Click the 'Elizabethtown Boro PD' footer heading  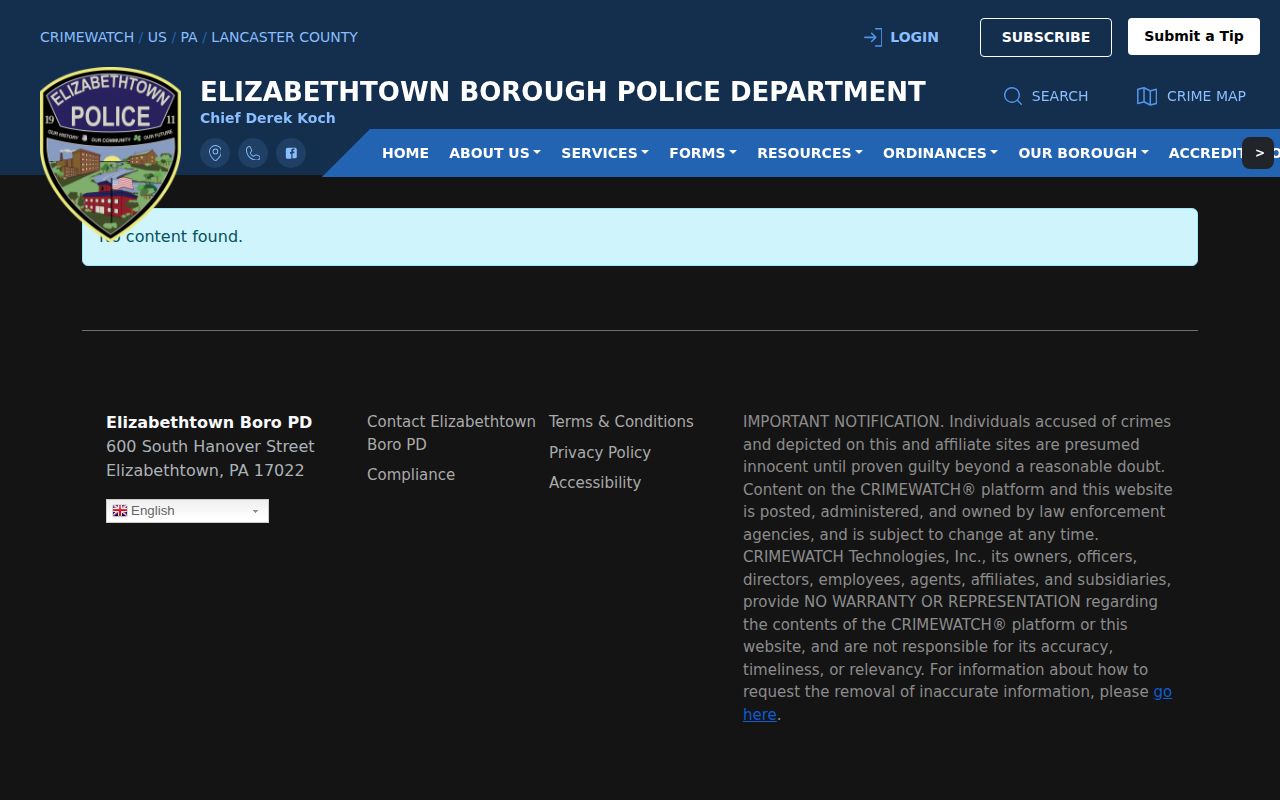point(209,422)
